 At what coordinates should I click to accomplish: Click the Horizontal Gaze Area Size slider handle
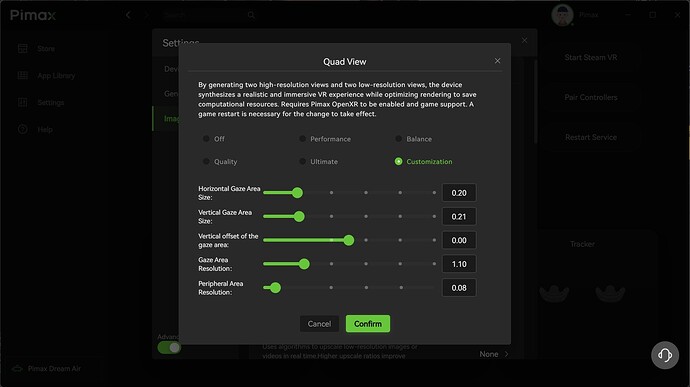297,192
